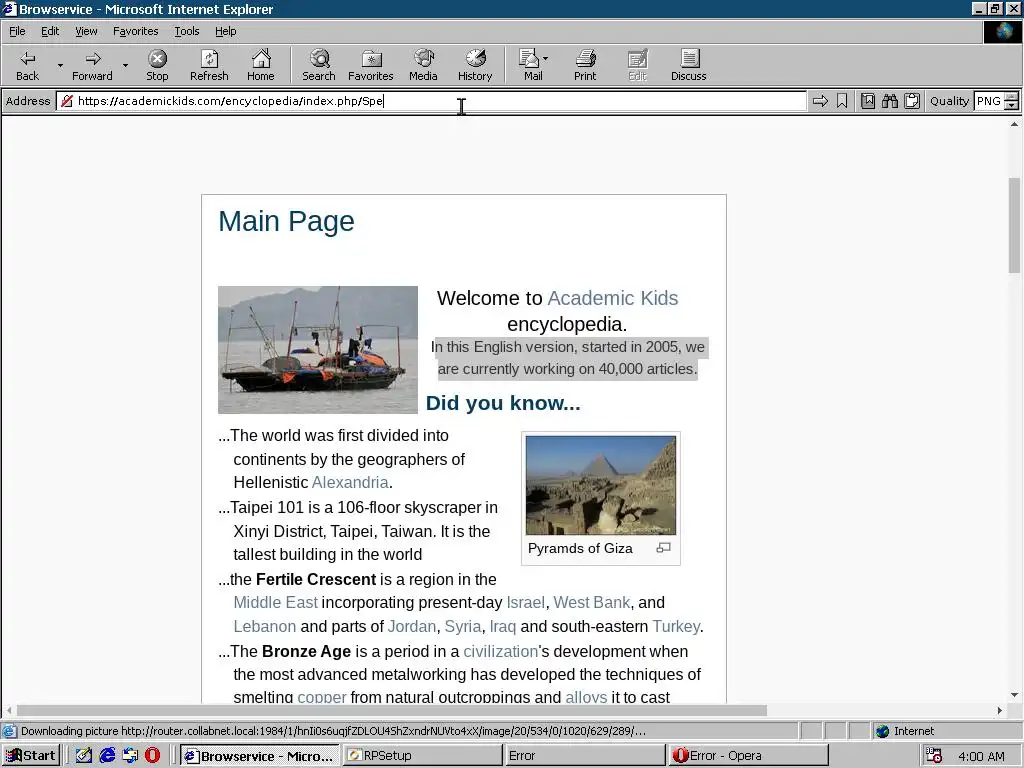Open the View menu
The width and height of the screenshot is (1024, 768).
click(86, 31)
